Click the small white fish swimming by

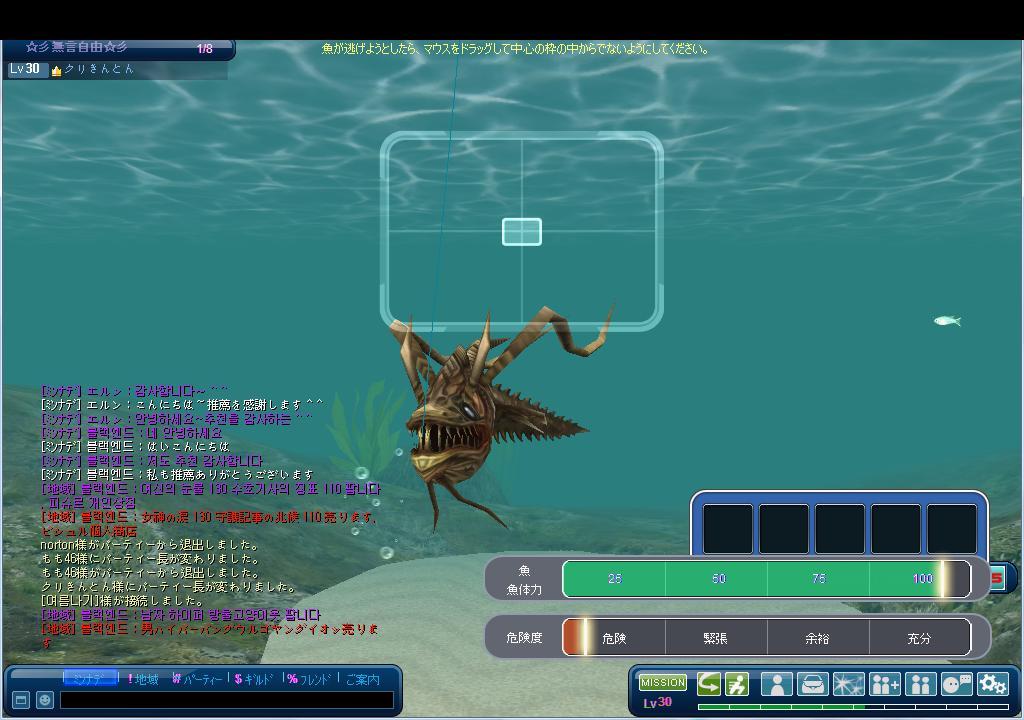948,320
